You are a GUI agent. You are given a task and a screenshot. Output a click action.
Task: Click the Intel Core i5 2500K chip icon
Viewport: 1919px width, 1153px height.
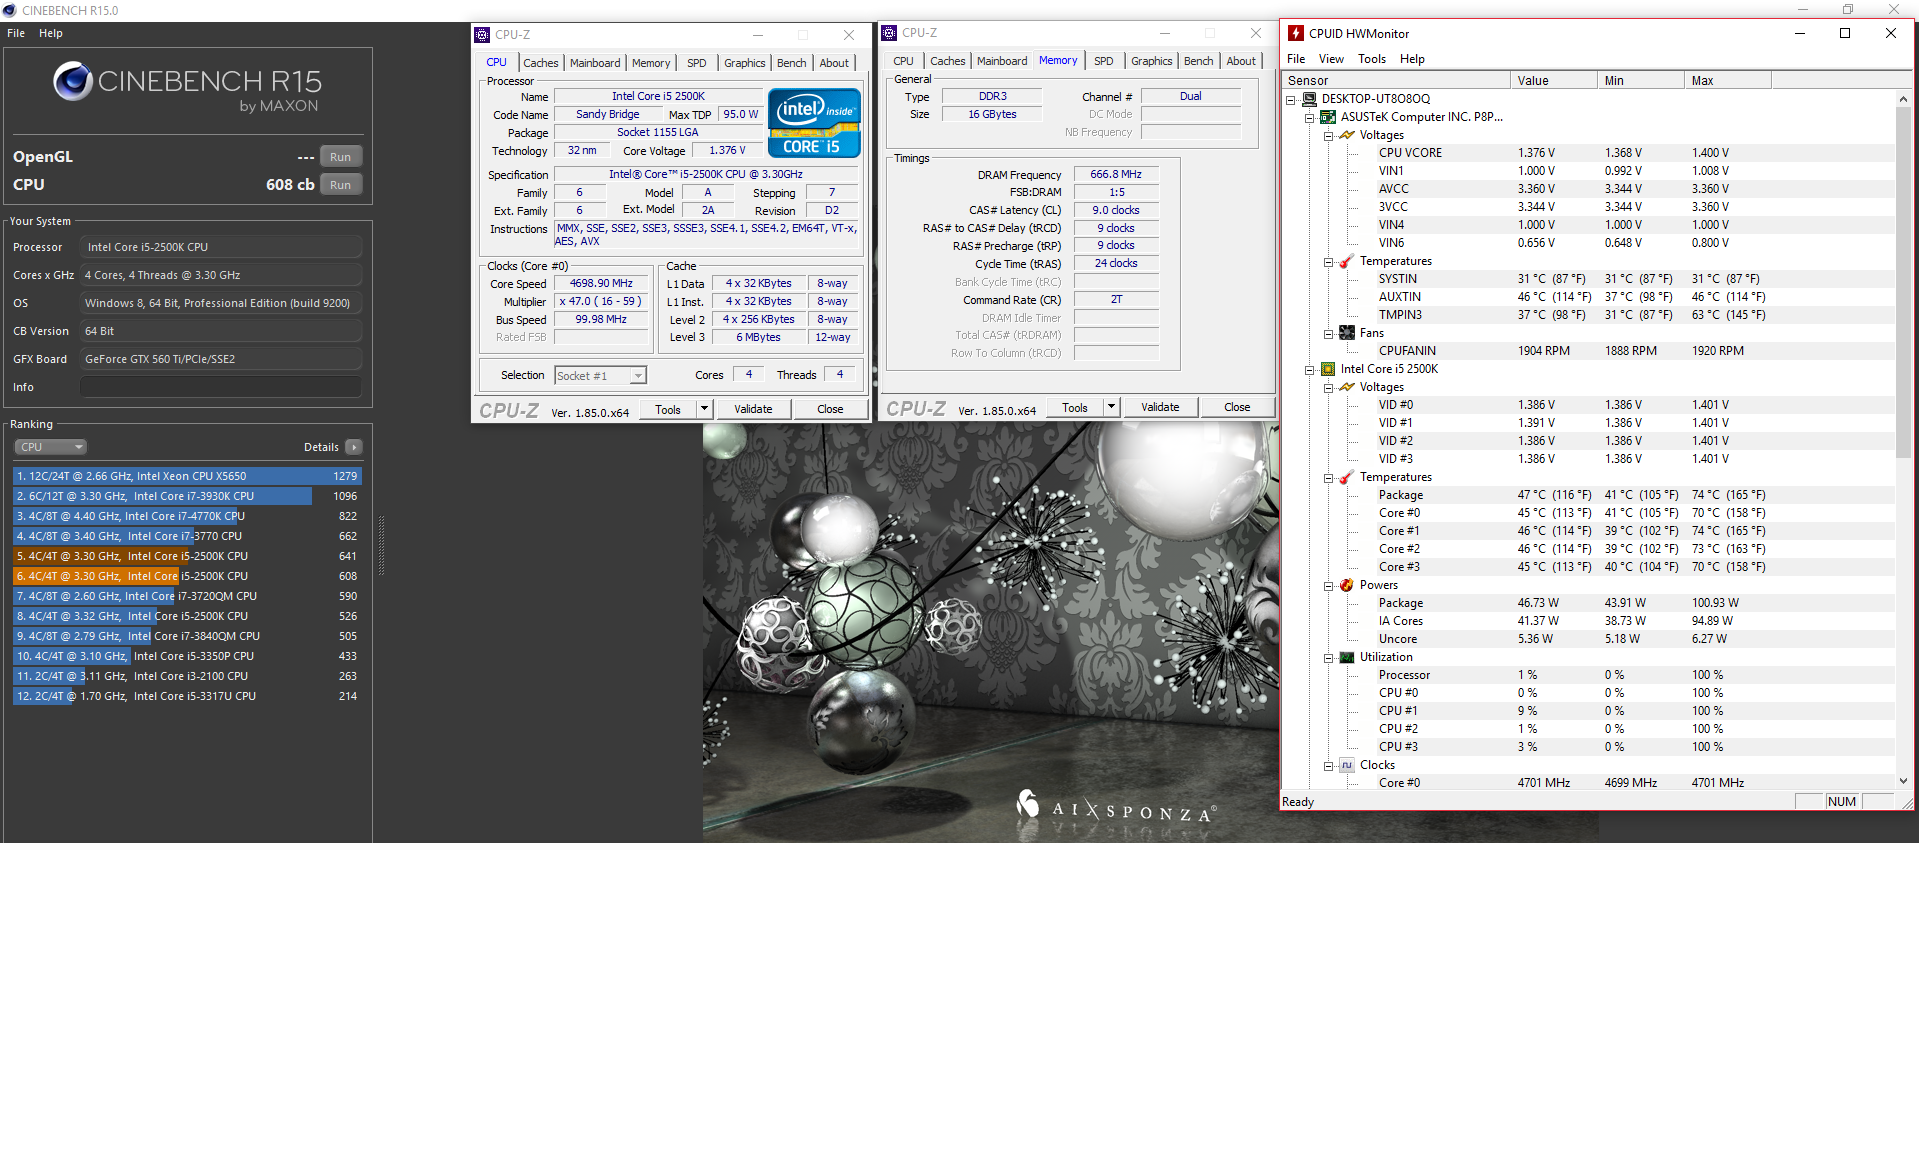point(1328,369)
